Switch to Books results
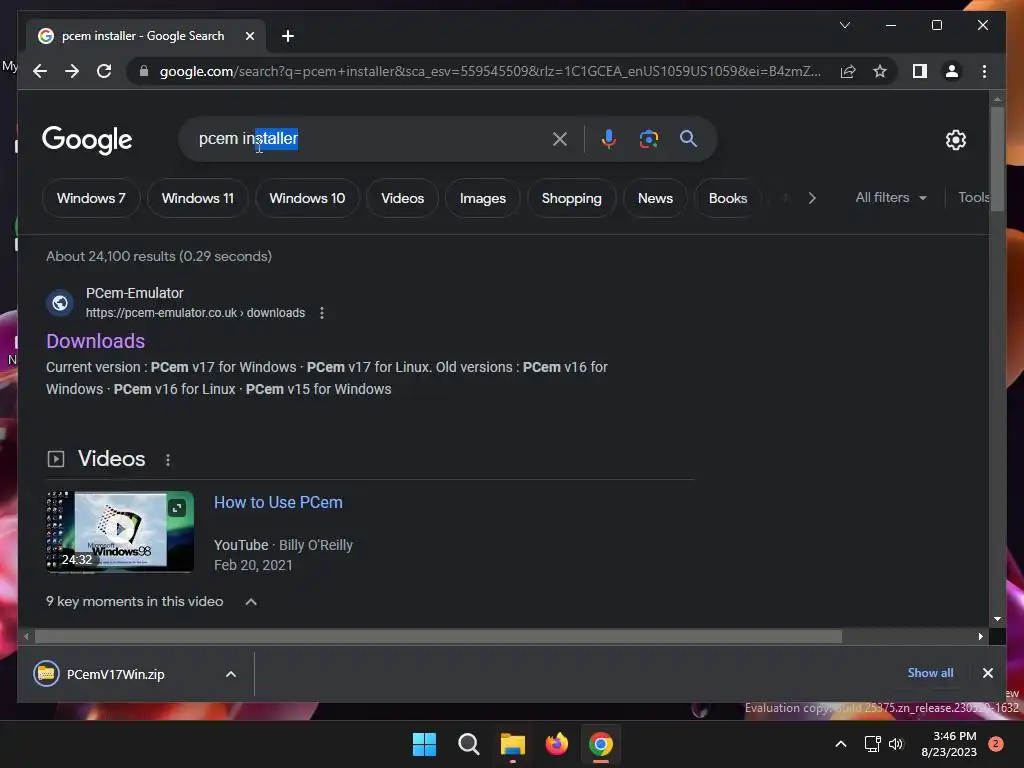 click(x=728, y=198)
